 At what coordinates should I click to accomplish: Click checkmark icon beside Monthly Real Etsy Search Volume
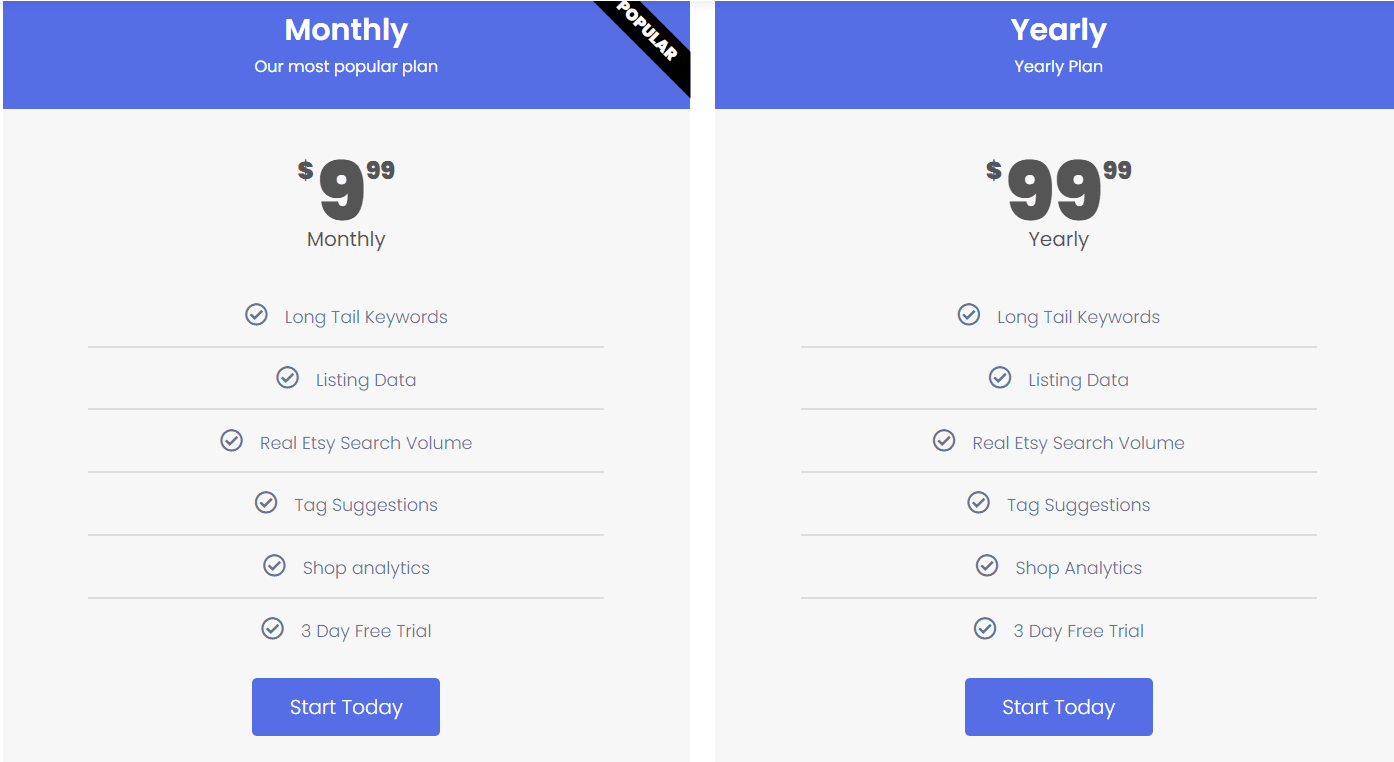(231, 441)
